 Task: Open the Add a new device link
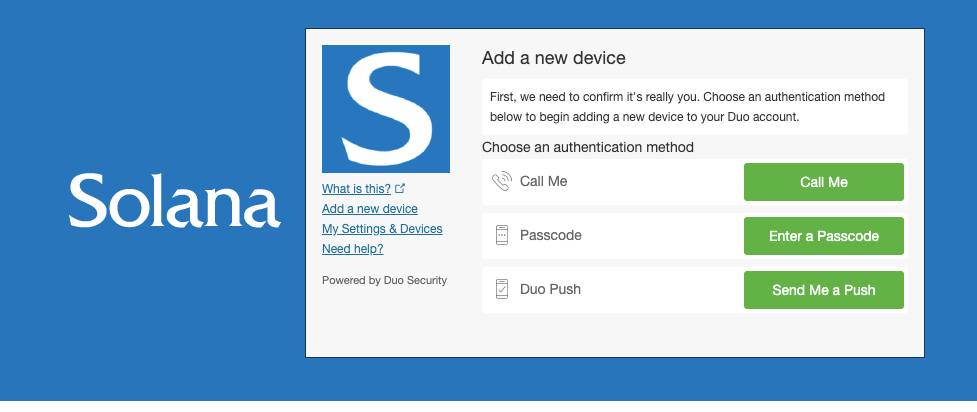(x=369, y=209)
